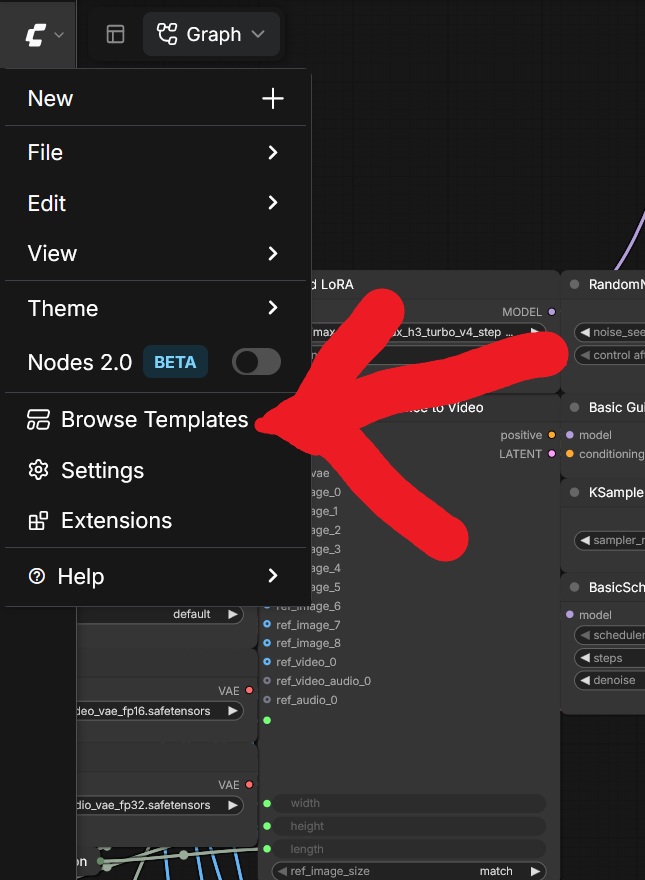
Task: Toggle the Nodes 2.0 beta switch
Action: (x=257, y=362)
